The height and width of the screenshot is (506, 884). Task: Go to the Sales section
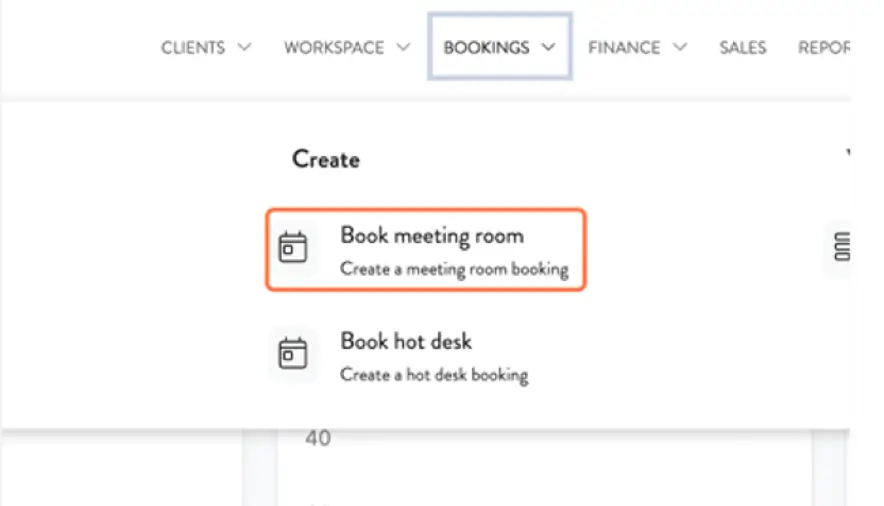click(x=742, y=47)
